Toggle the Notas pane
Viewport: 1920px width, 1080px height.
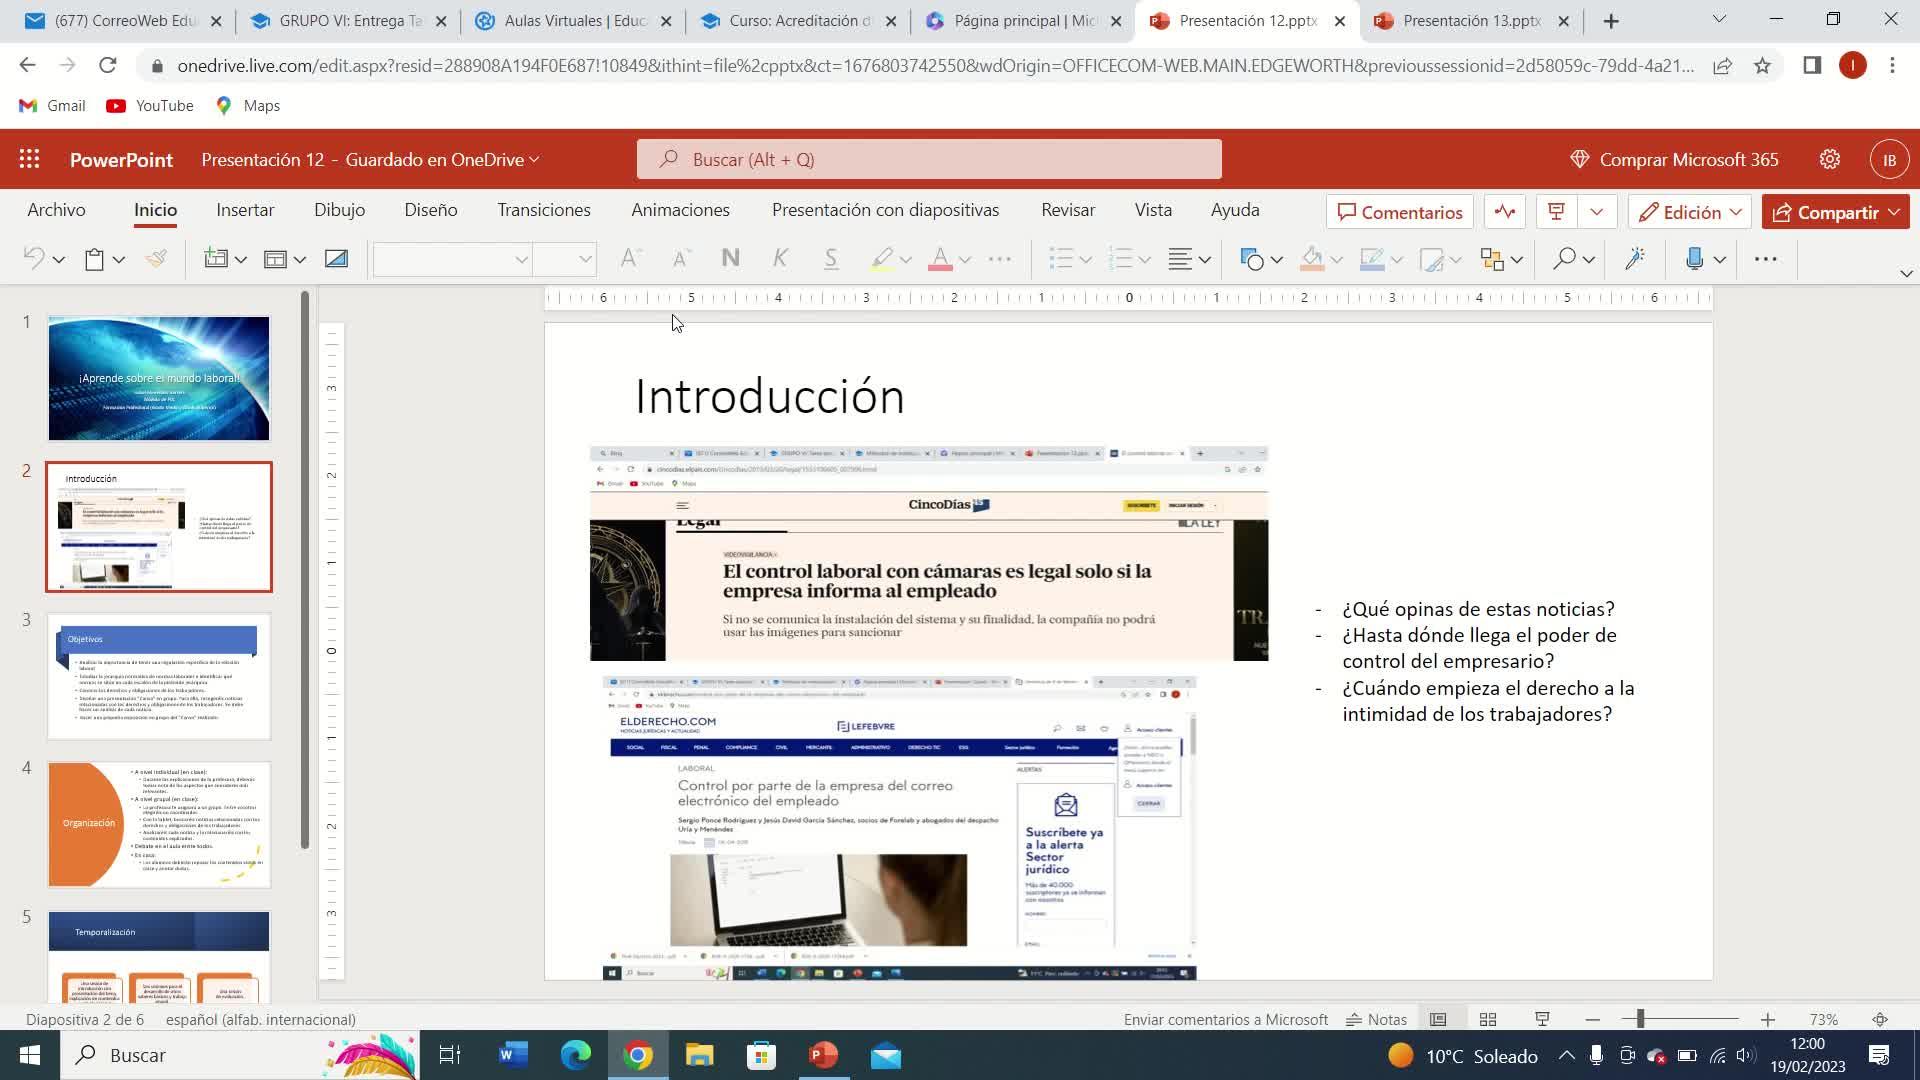point(1376,1019)
